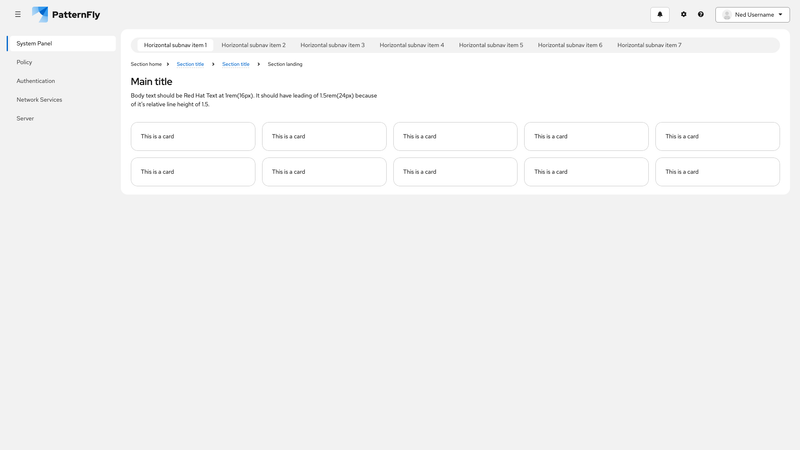800x450 pixels.
Task: Select the last card in bottom row
Action: click(x=717, y=172)
